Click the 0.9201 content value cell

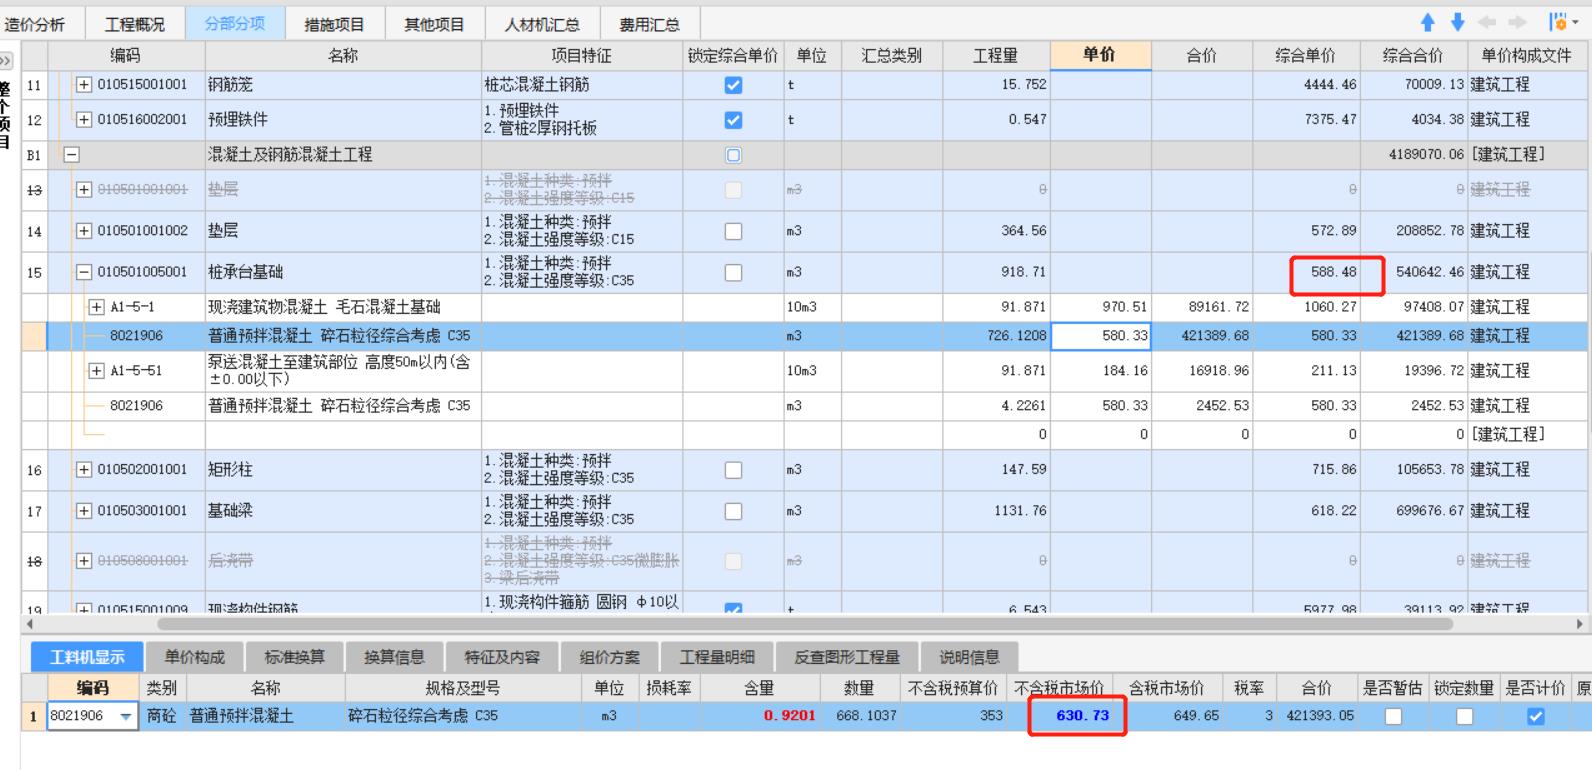(759, 716)
